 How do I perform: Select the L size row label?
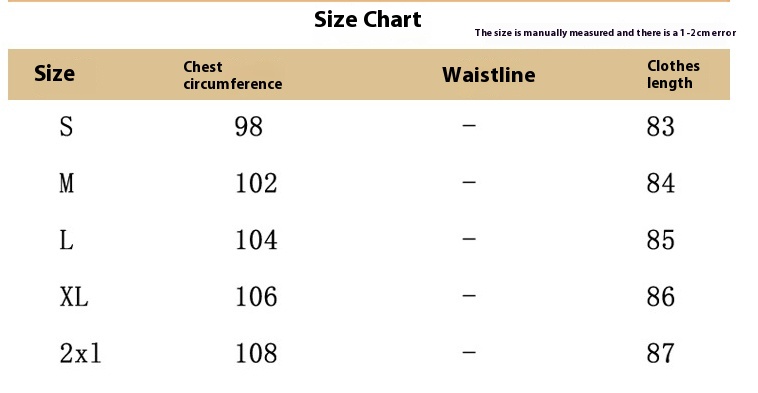tap(66, 240)
